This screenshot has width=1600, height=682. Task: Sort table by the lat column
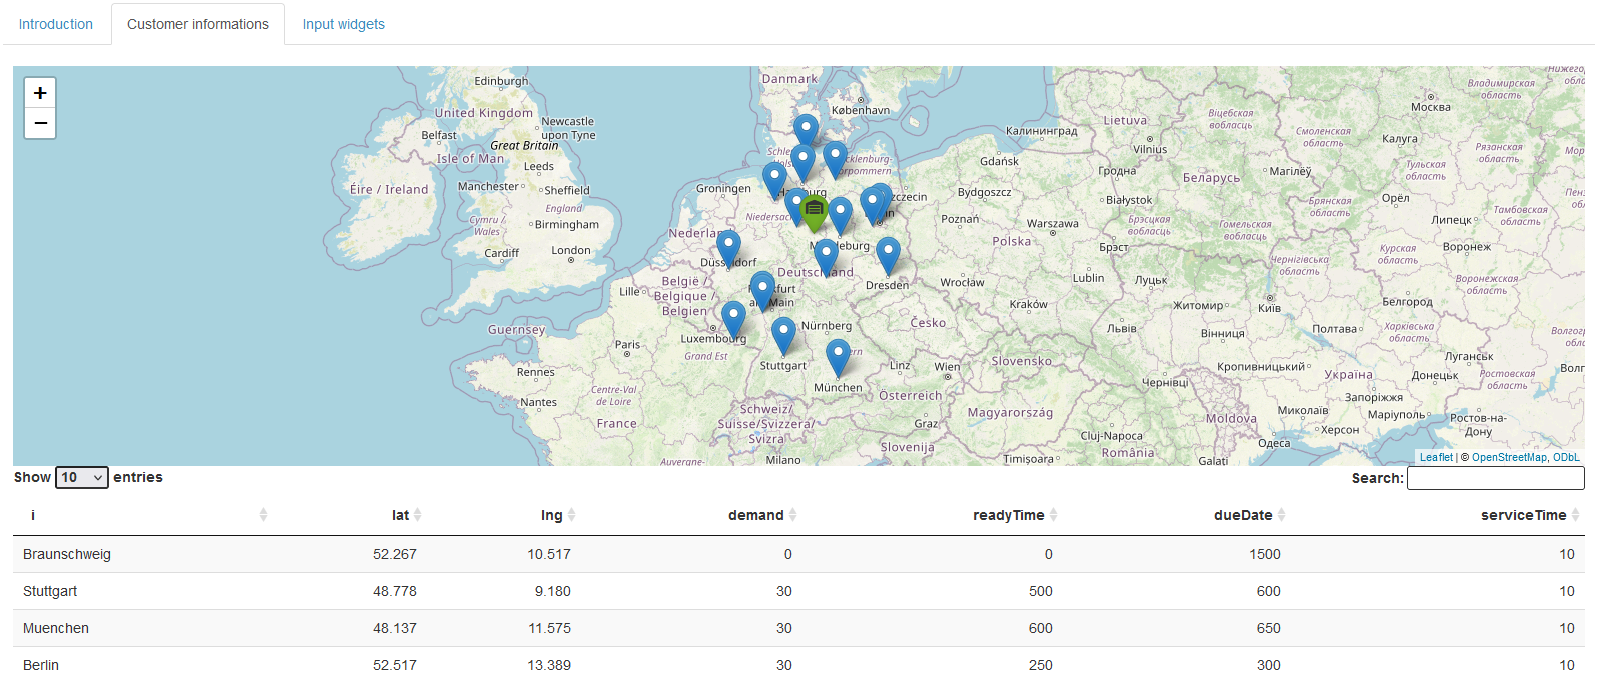click(x=400, y=515)
